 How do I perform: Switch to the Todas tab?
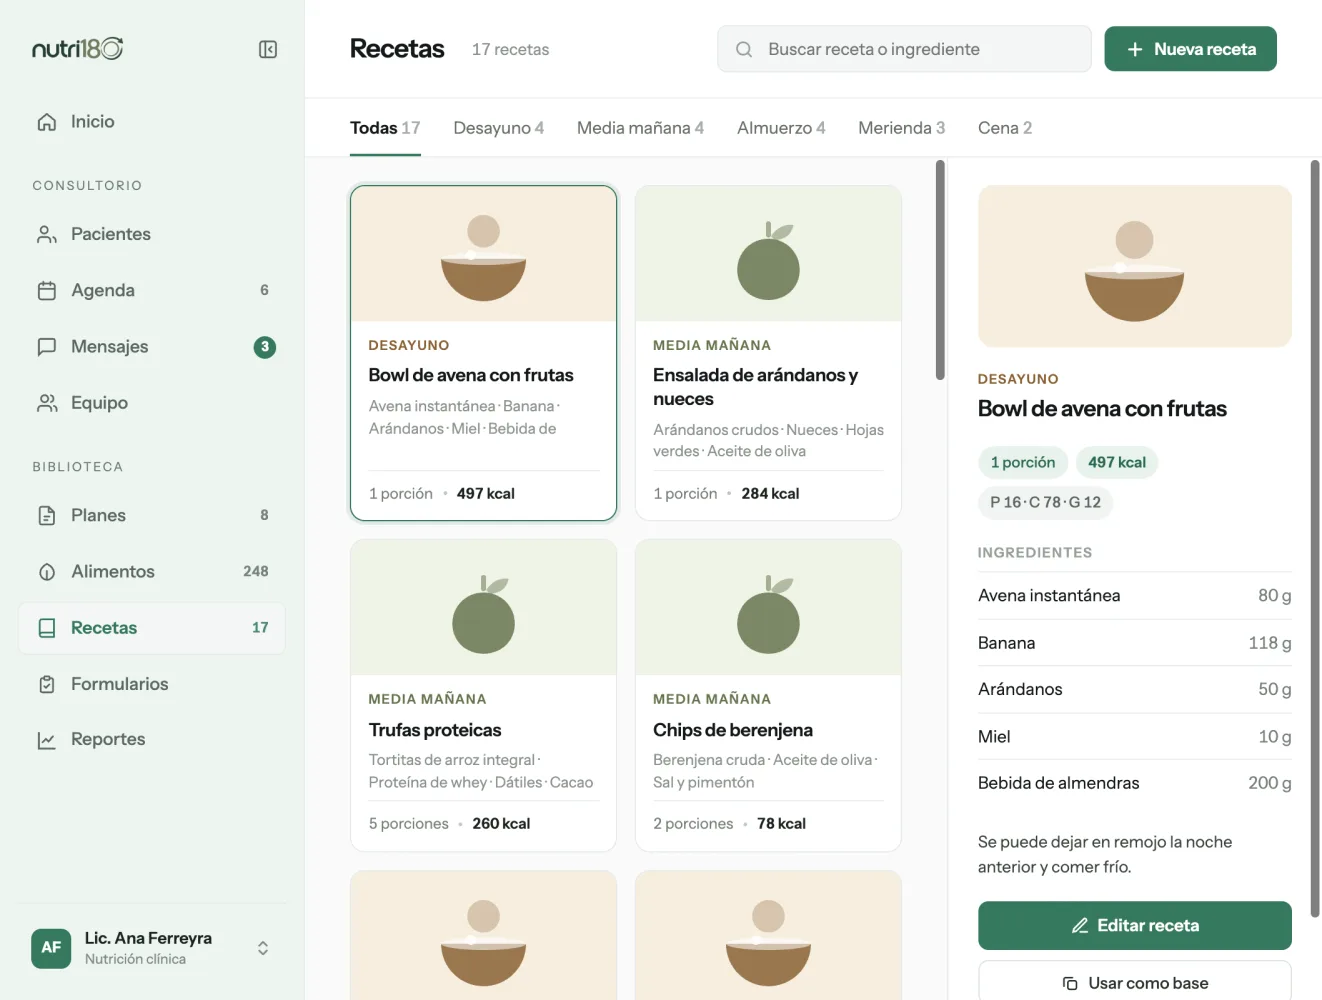tap(385, 128)
